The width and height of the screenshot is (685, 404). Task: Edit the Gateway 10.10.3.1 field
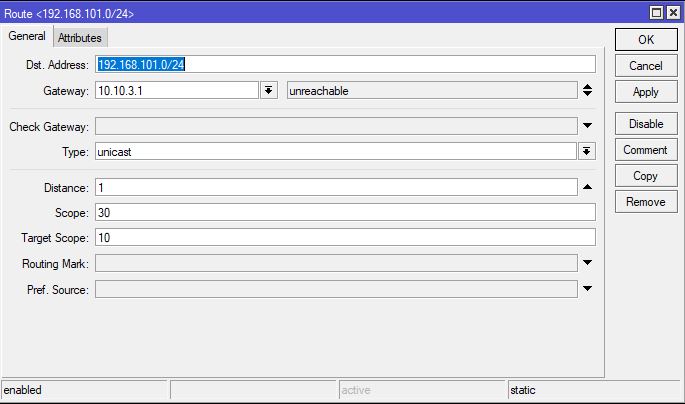(x=177, y=90)
